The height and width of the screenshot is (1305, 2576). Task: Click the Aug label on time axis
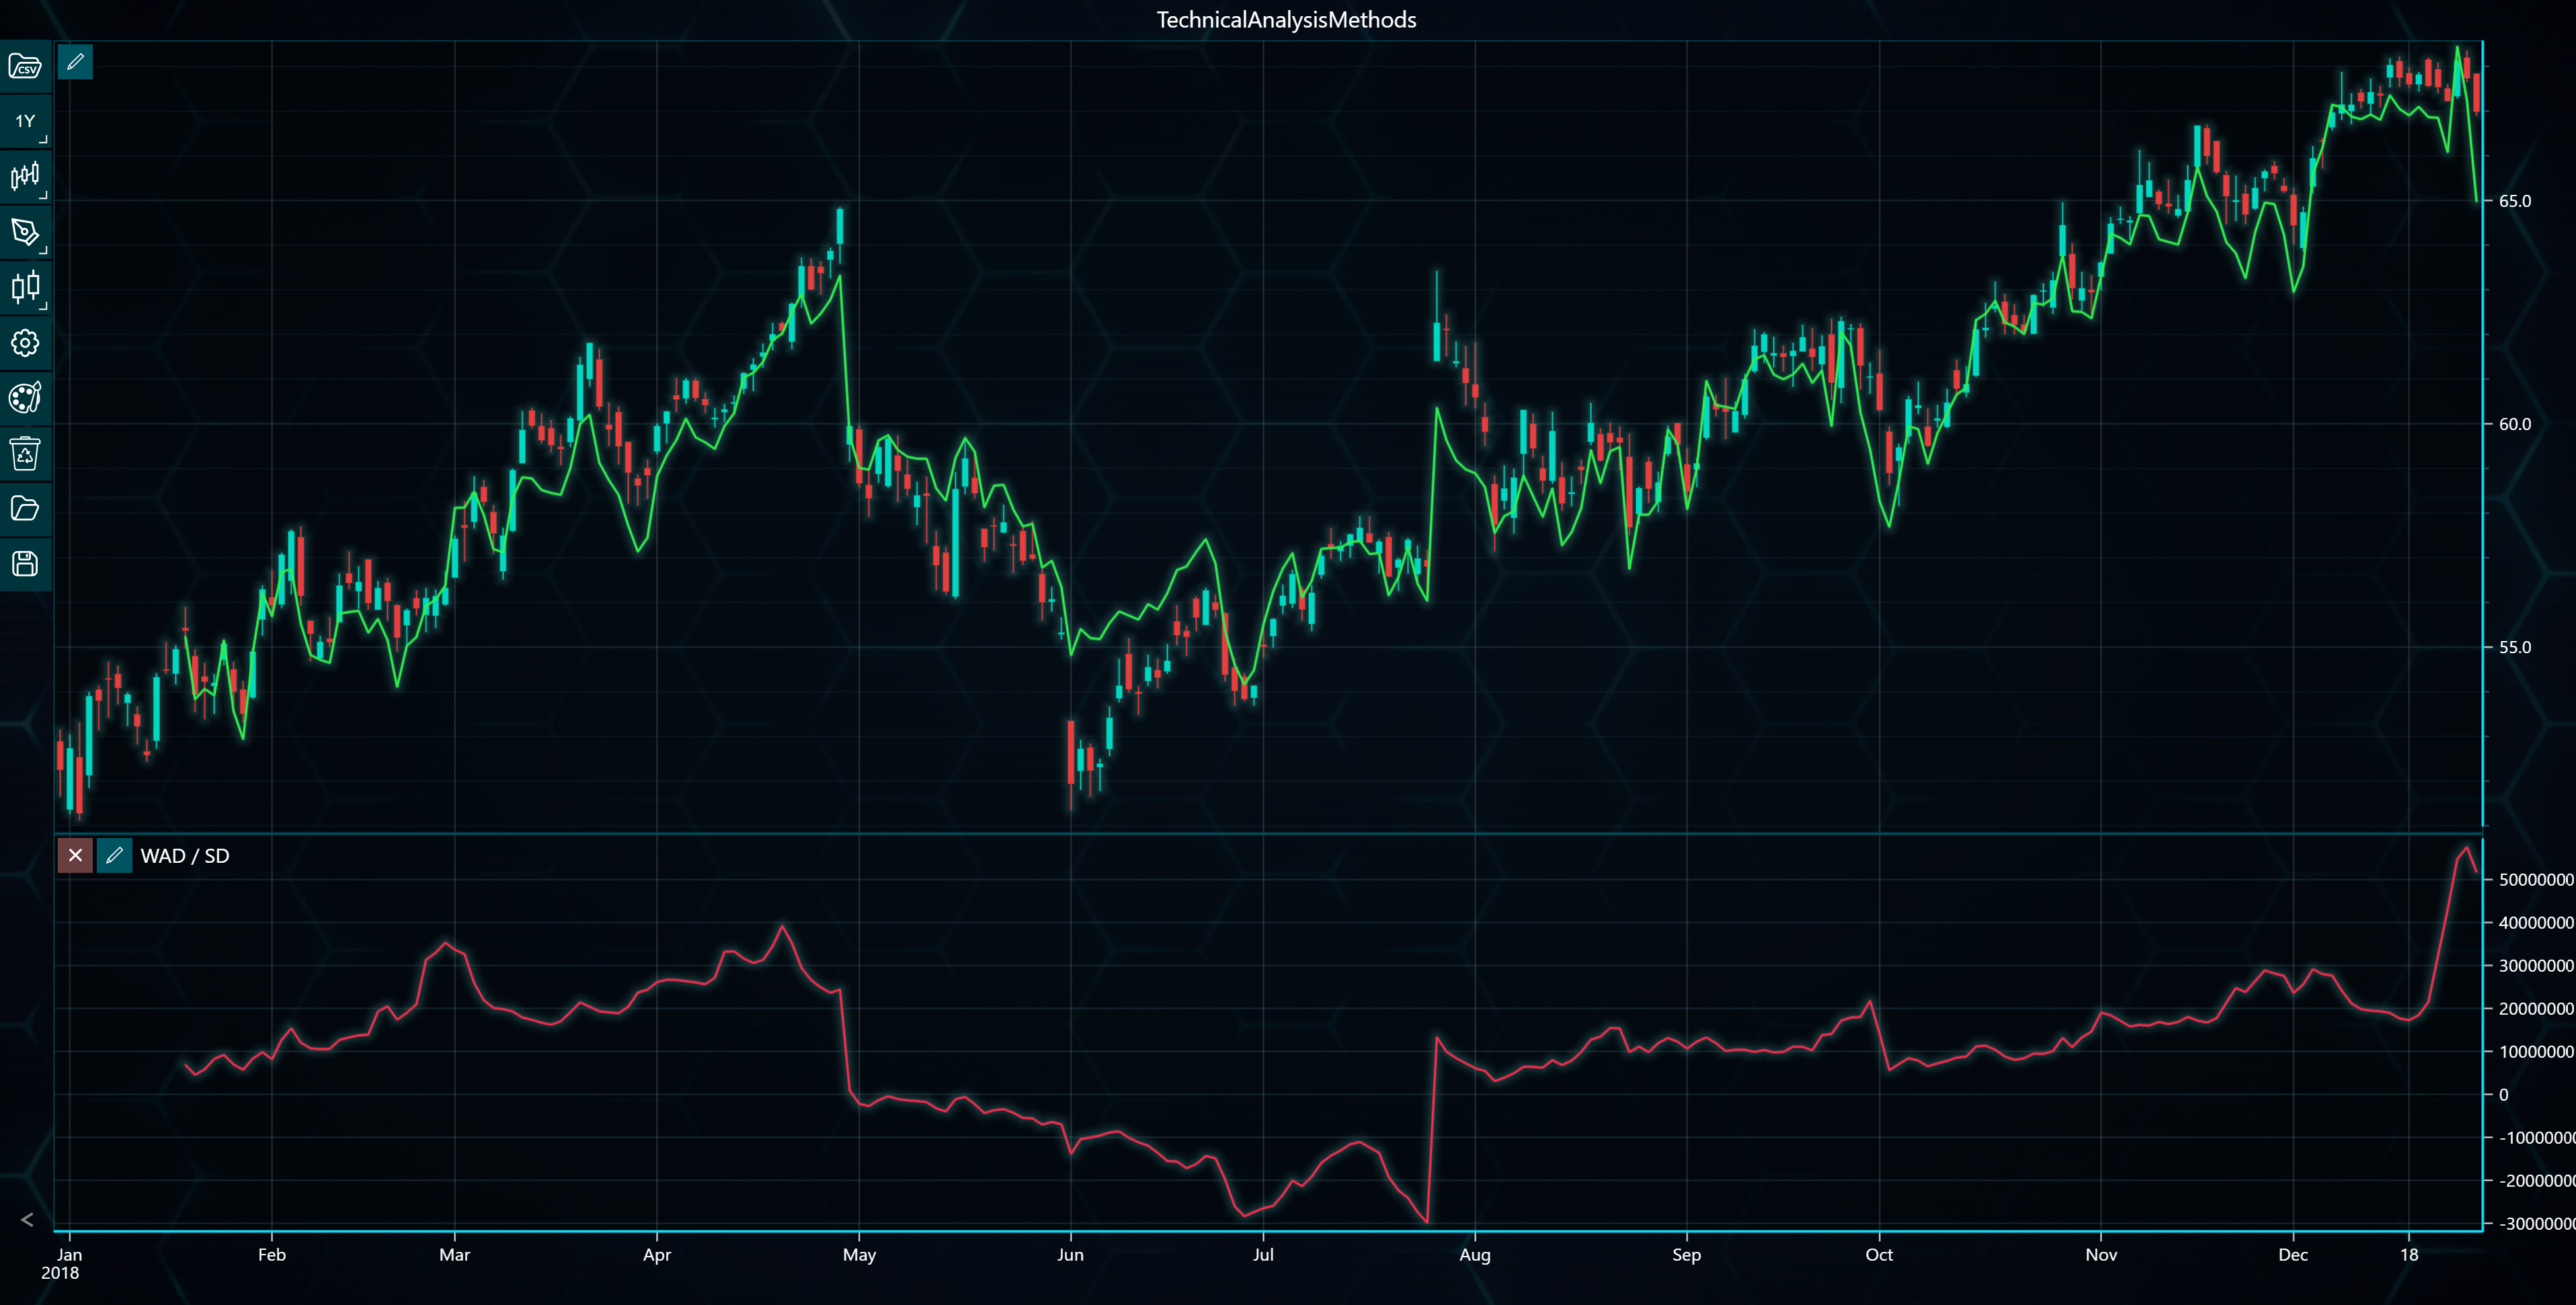[1475, 1255]
